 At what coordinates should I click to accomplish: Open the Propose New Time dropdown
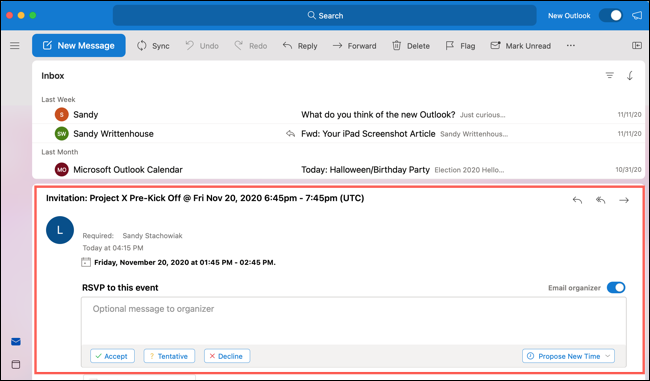click(x=568, y=356)
